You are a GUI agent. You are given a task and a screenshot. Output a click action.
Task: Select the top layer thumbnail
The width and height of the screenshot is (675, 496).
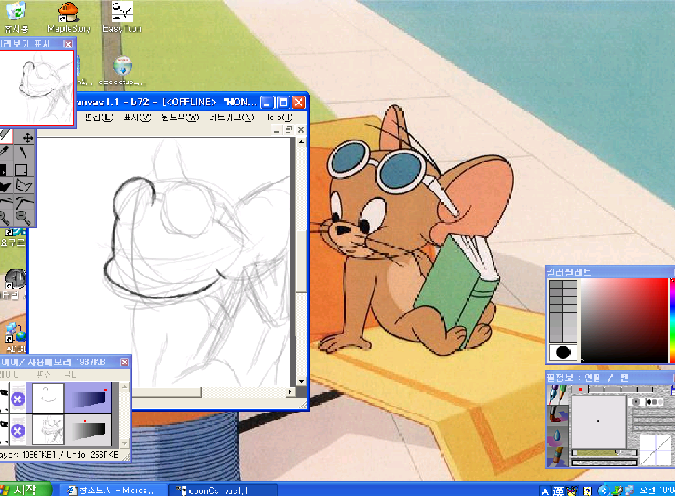pos(48,398)
